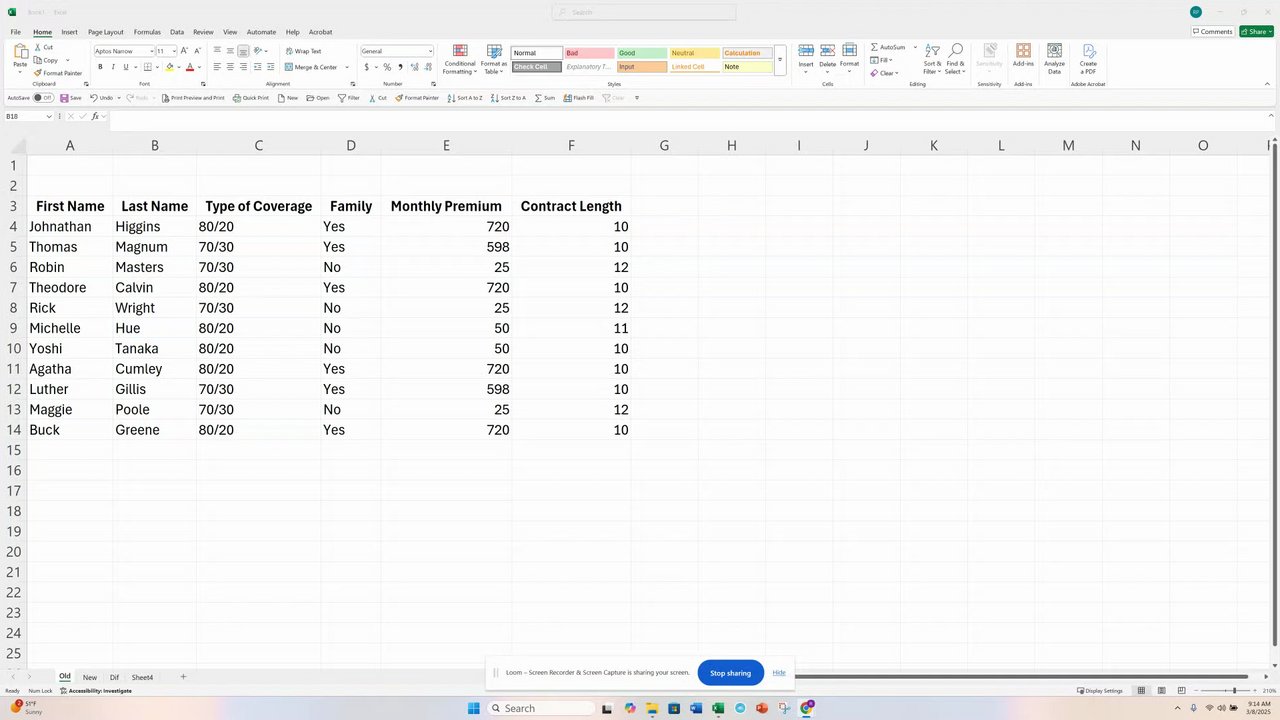Open Find & Select menu
This screenshot has width=1280, height=720.
(956, 60)
